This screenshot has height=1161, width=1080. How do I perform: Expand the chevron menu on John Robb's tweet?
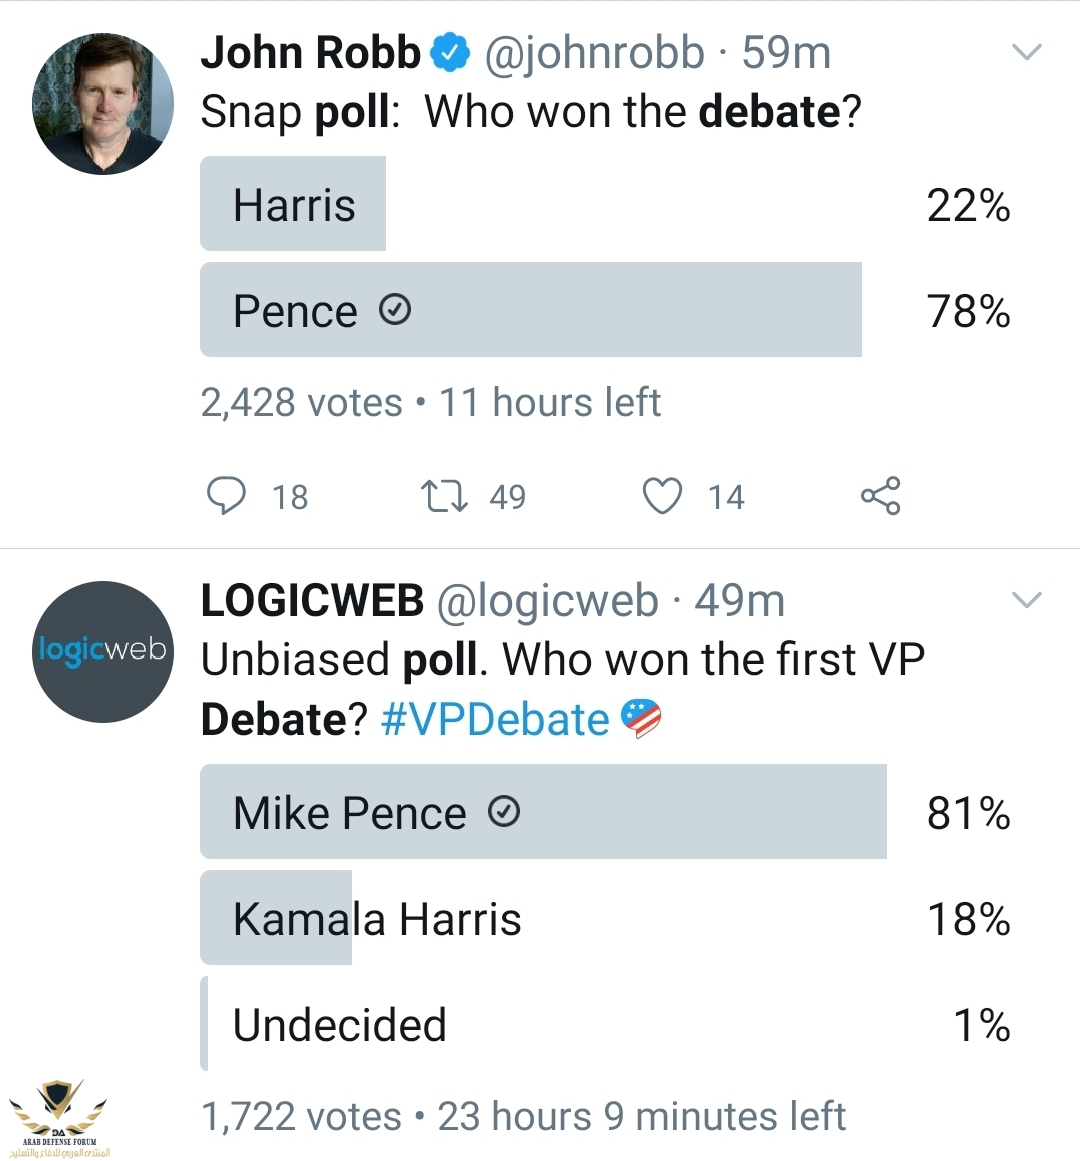click(1027, 52)
